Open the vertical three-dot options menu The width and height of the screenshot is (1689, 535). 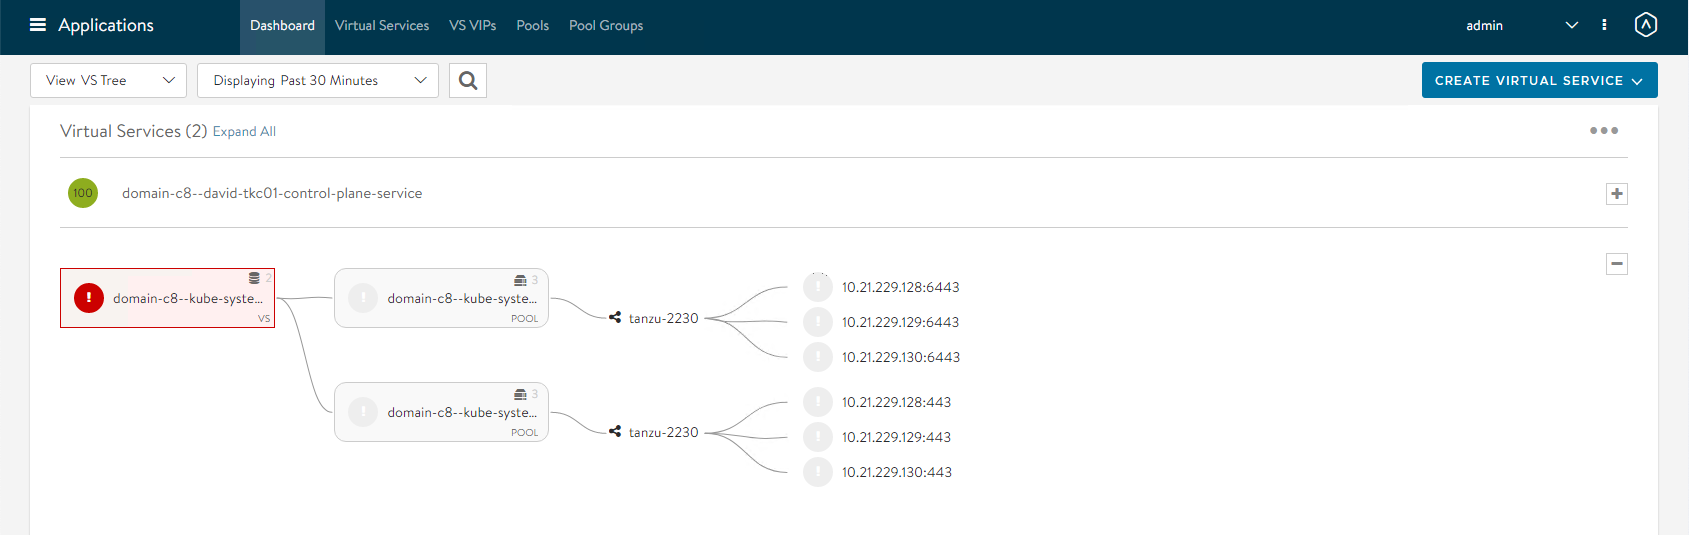coord(1604,25)
